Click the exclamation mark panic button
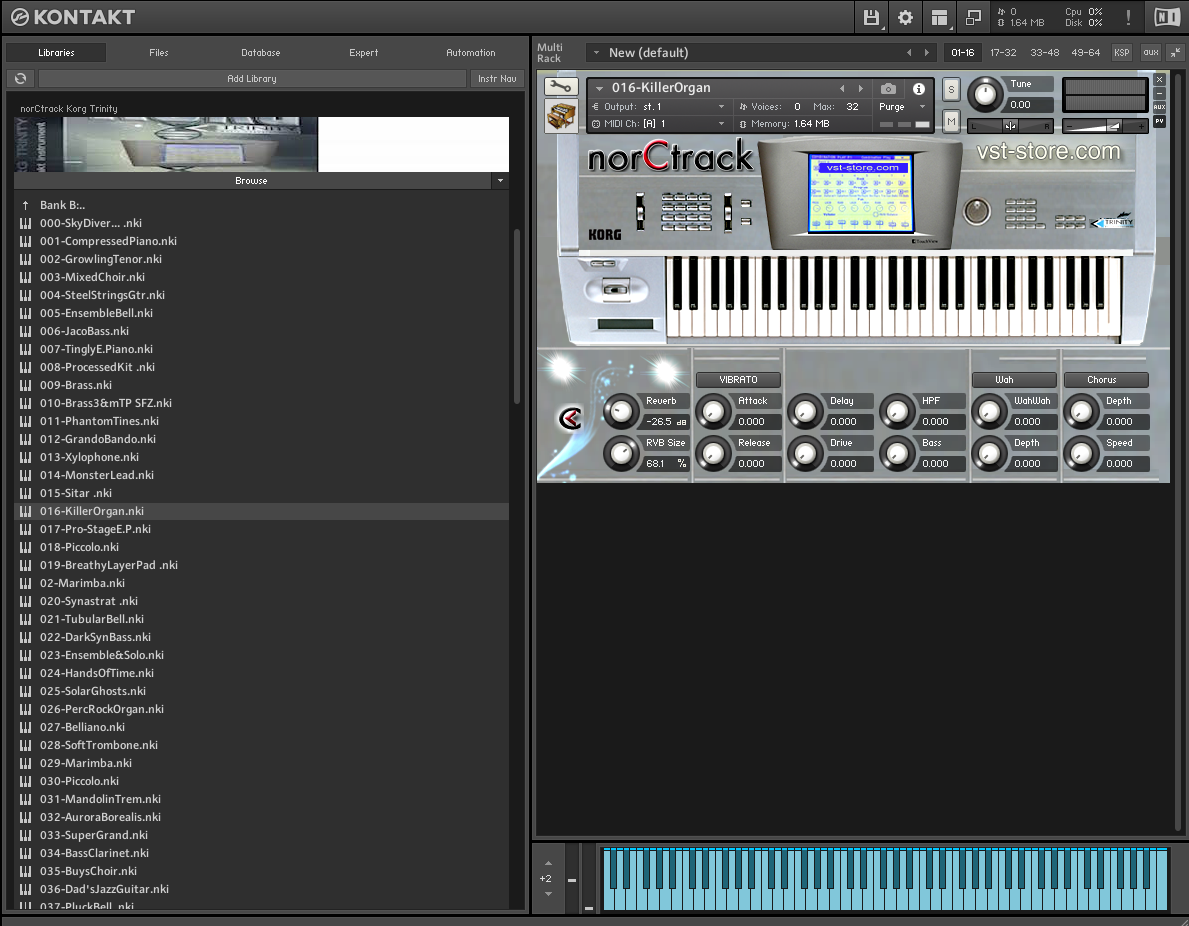This screenshot has width=1189, height=926. click(1128, 17)
